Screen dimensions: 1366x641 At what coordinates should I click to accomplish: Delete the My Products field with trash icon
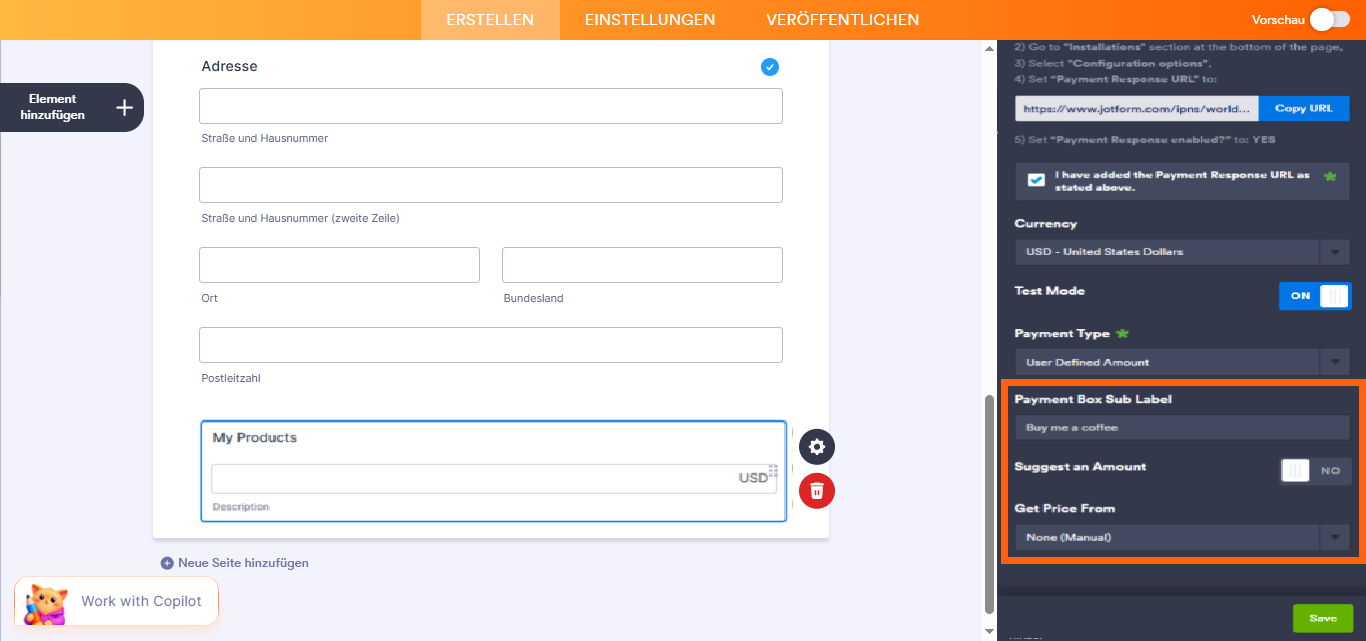click(816, 491)
